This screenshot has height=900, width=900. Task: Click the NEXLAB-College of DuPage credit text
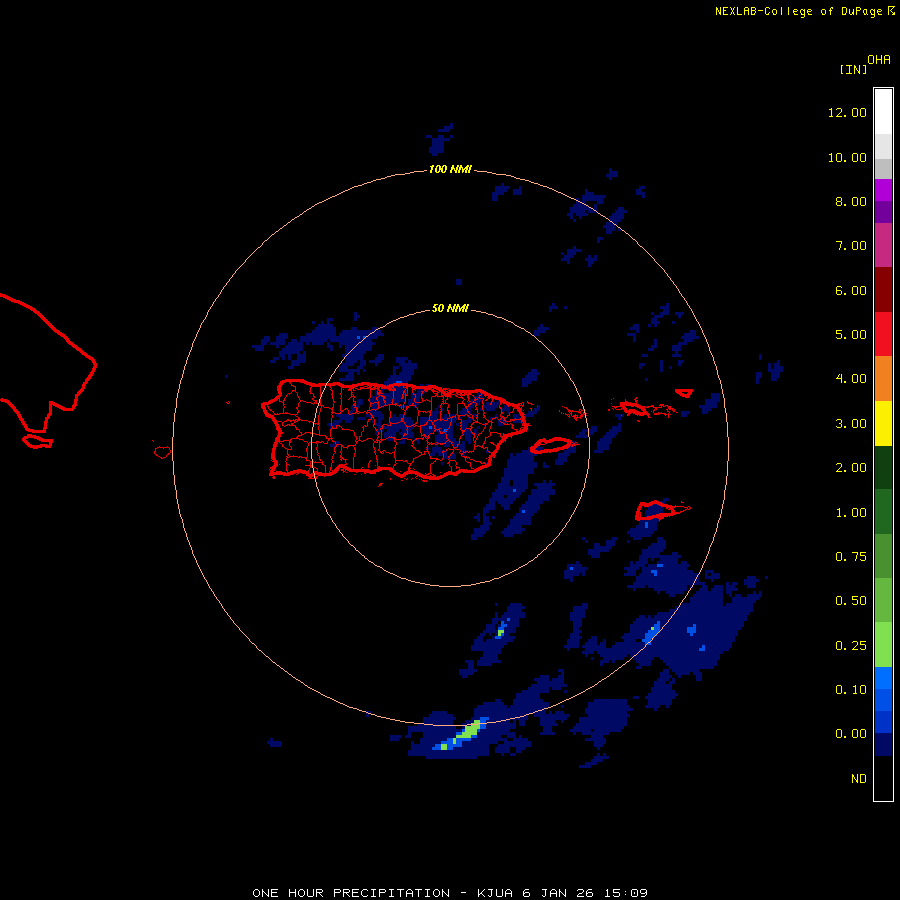pos(804,11)
